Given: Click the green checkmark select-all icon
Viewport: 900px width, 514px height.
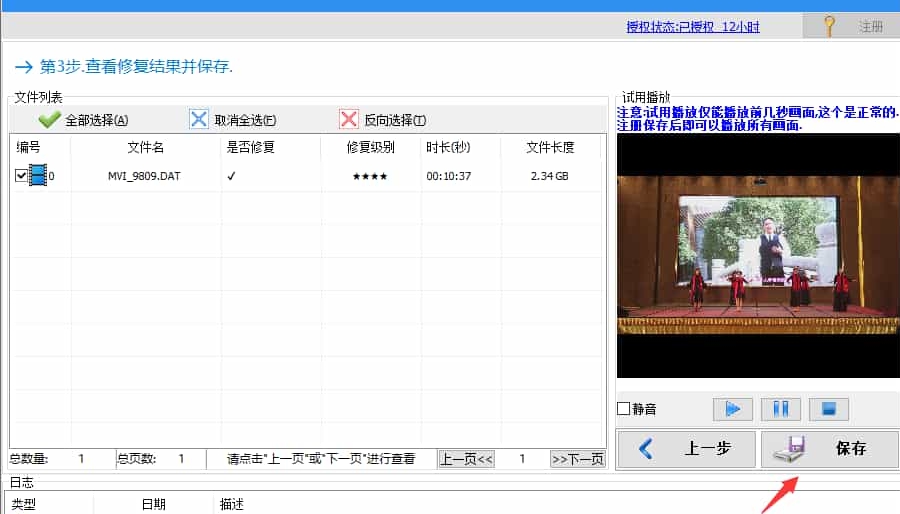Looking at the screenshot, I should 49,119.
